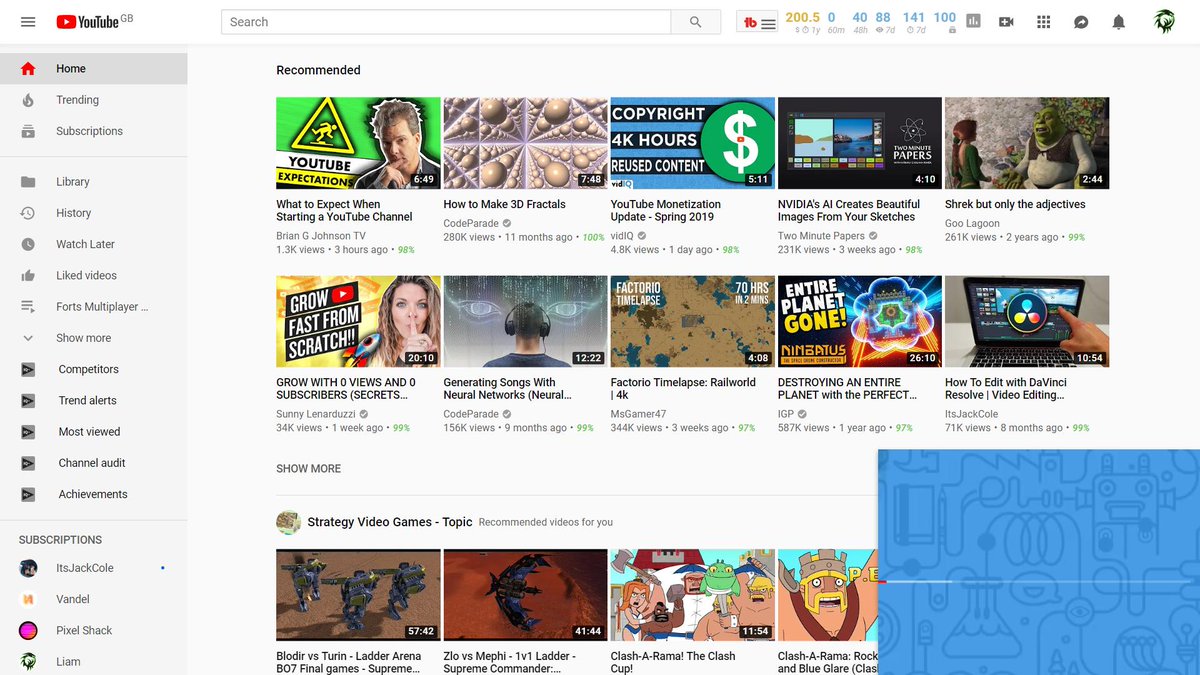Open Two Minute Papers channel link
The width and height of the screenshot is (1200, 675).
[x=821, y=237]
